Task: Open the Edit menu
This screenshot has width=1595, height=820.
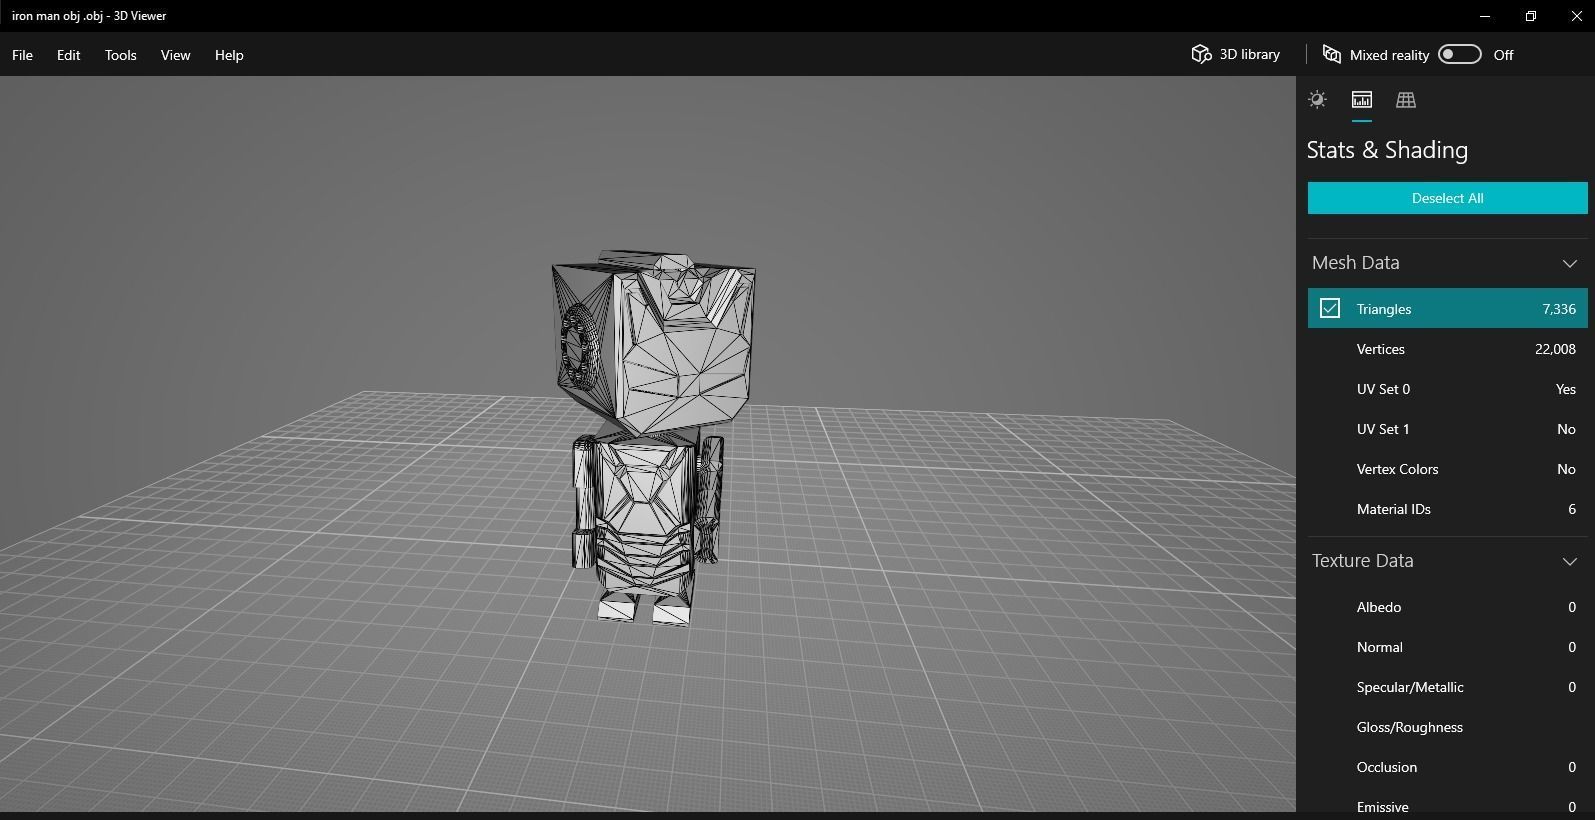Action: (68, 55)
